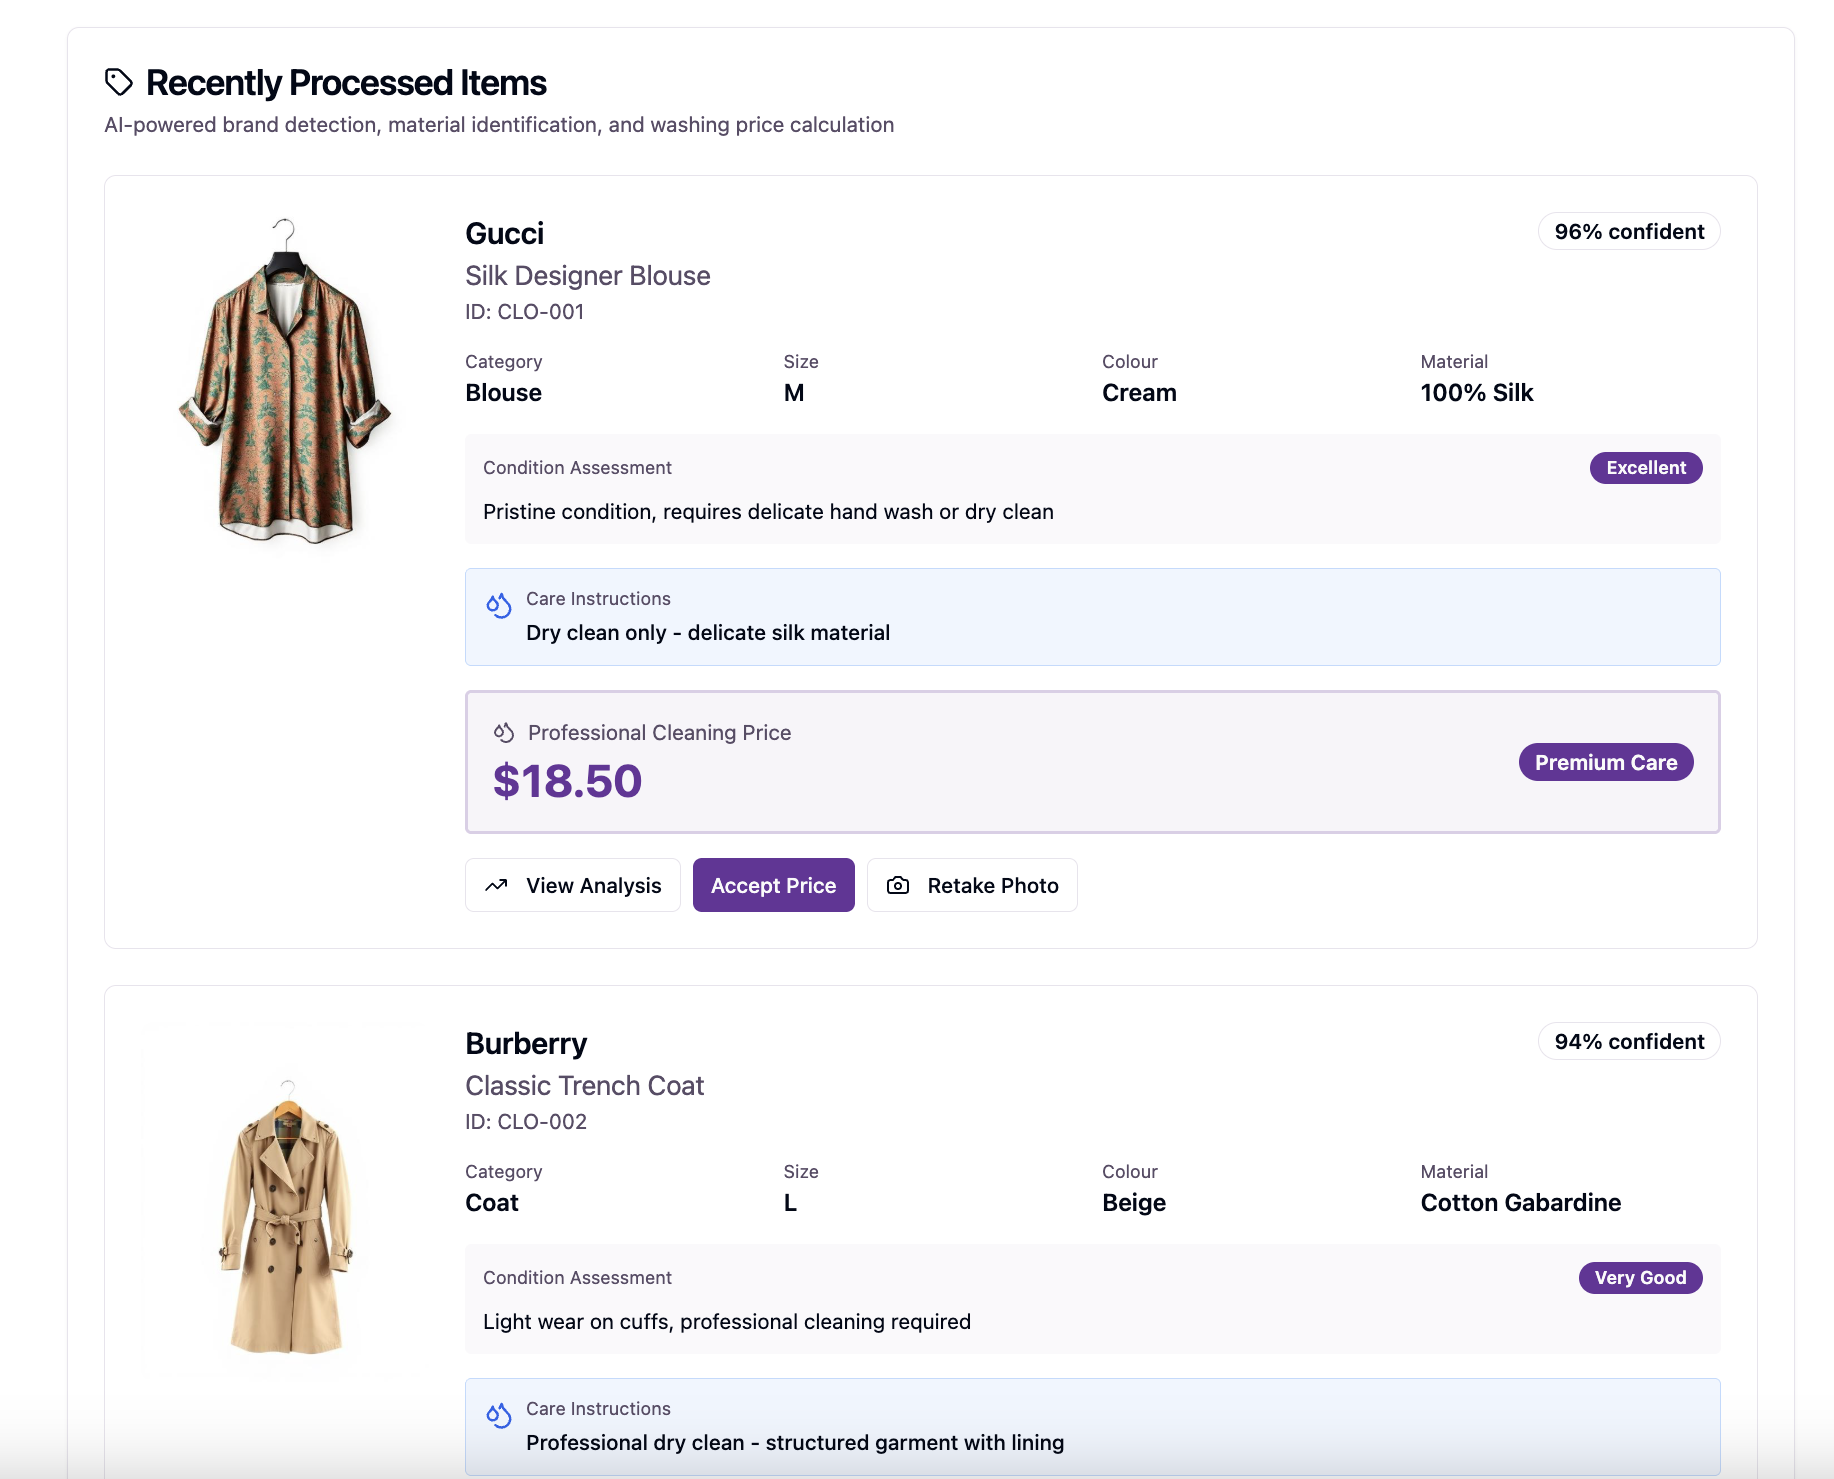Click the tag icon beside Recently Processed Items
The width and height of the screenshot is (1834, 1479).
(x=119, y=82)
